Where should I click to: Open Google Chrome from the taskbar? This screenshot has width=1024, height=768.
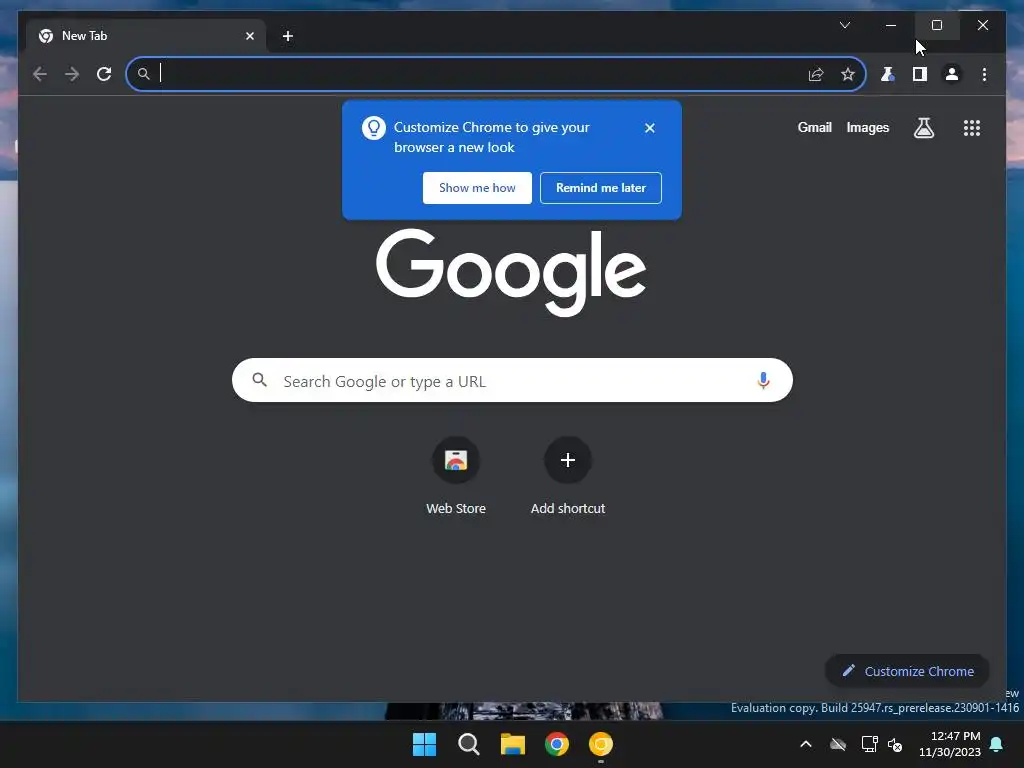556,744
